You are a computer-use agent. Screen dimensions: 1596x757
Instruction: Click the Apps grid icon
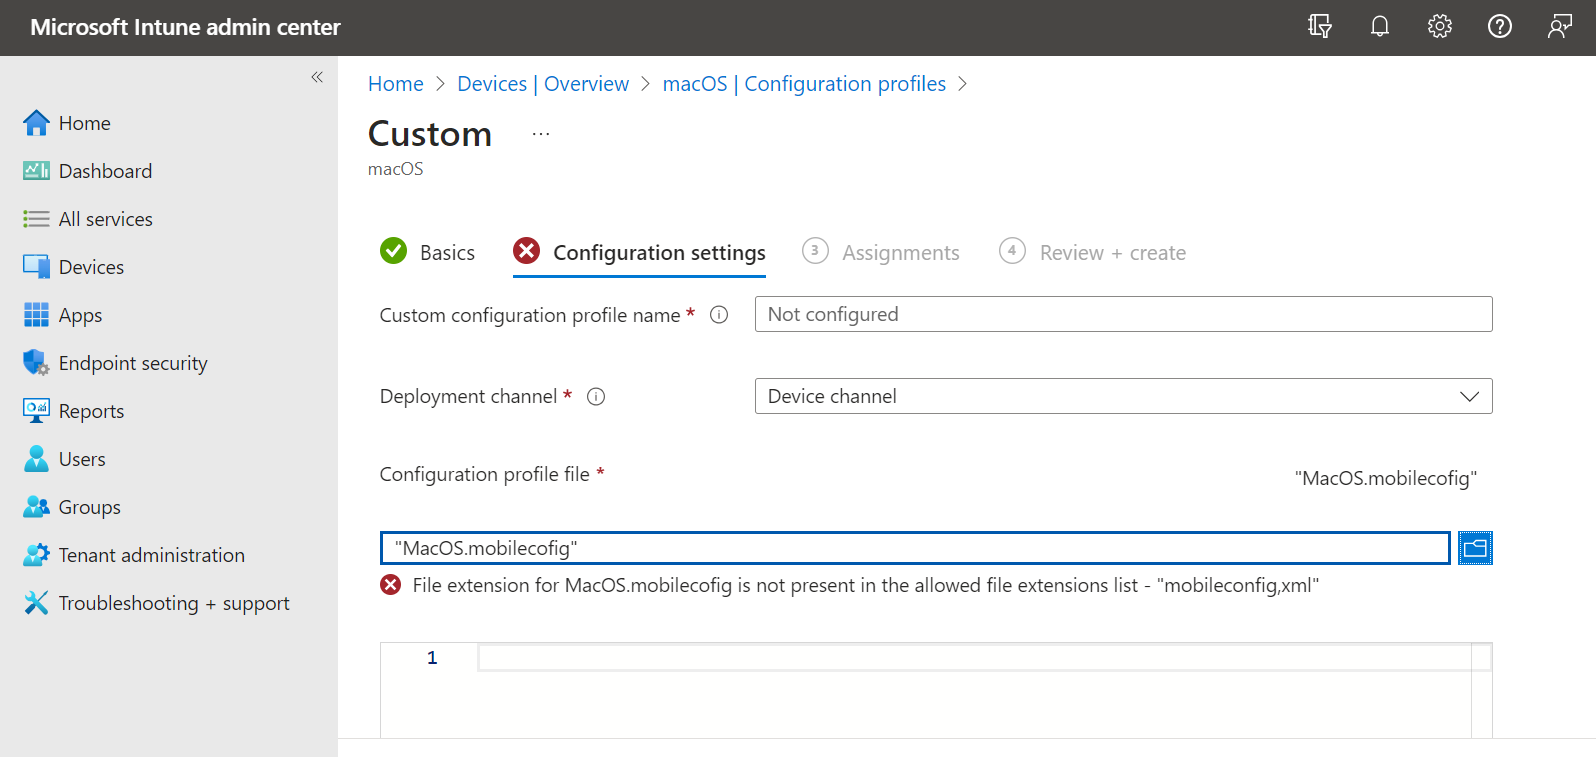pyautogui.click(x=36, y=315)
